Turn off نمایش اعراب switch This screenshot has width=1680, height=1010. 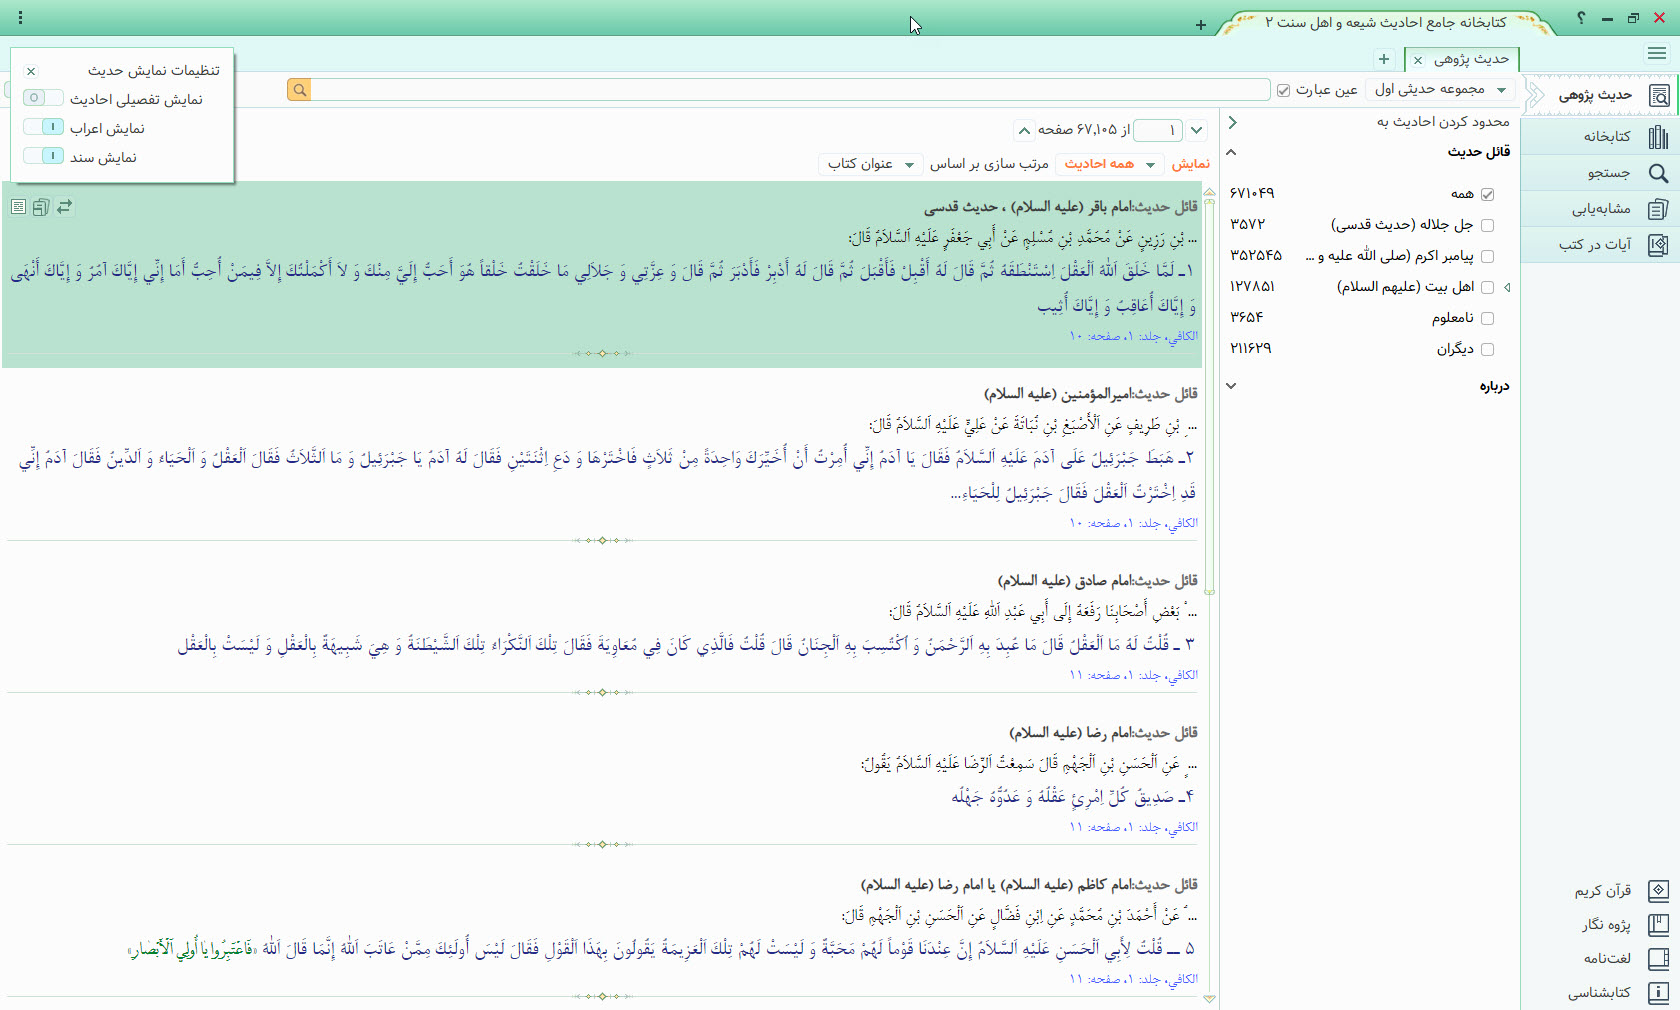pyautogui.click(x=43, y=127)
